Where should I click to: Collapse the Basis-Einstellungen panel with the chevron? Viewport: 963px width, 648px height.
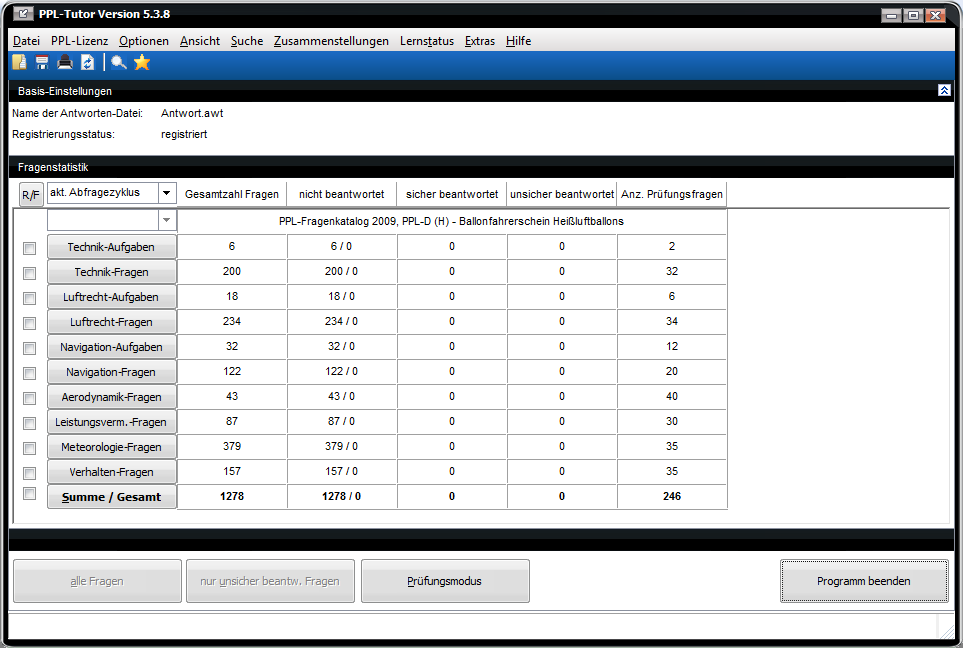(944, 90)
